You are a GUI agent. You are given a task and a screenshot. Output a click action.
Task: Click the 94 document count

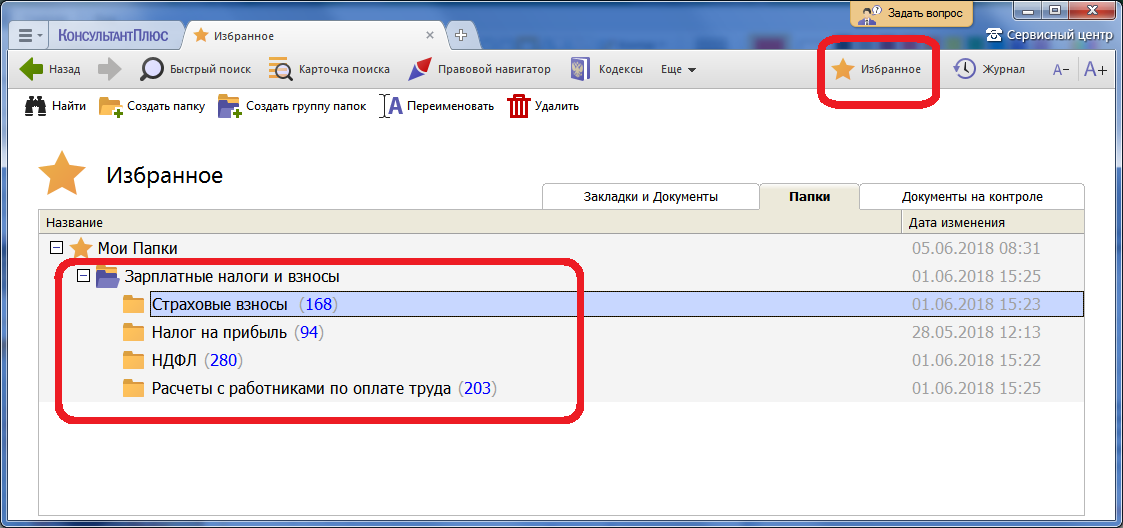[x=309, y=332]
